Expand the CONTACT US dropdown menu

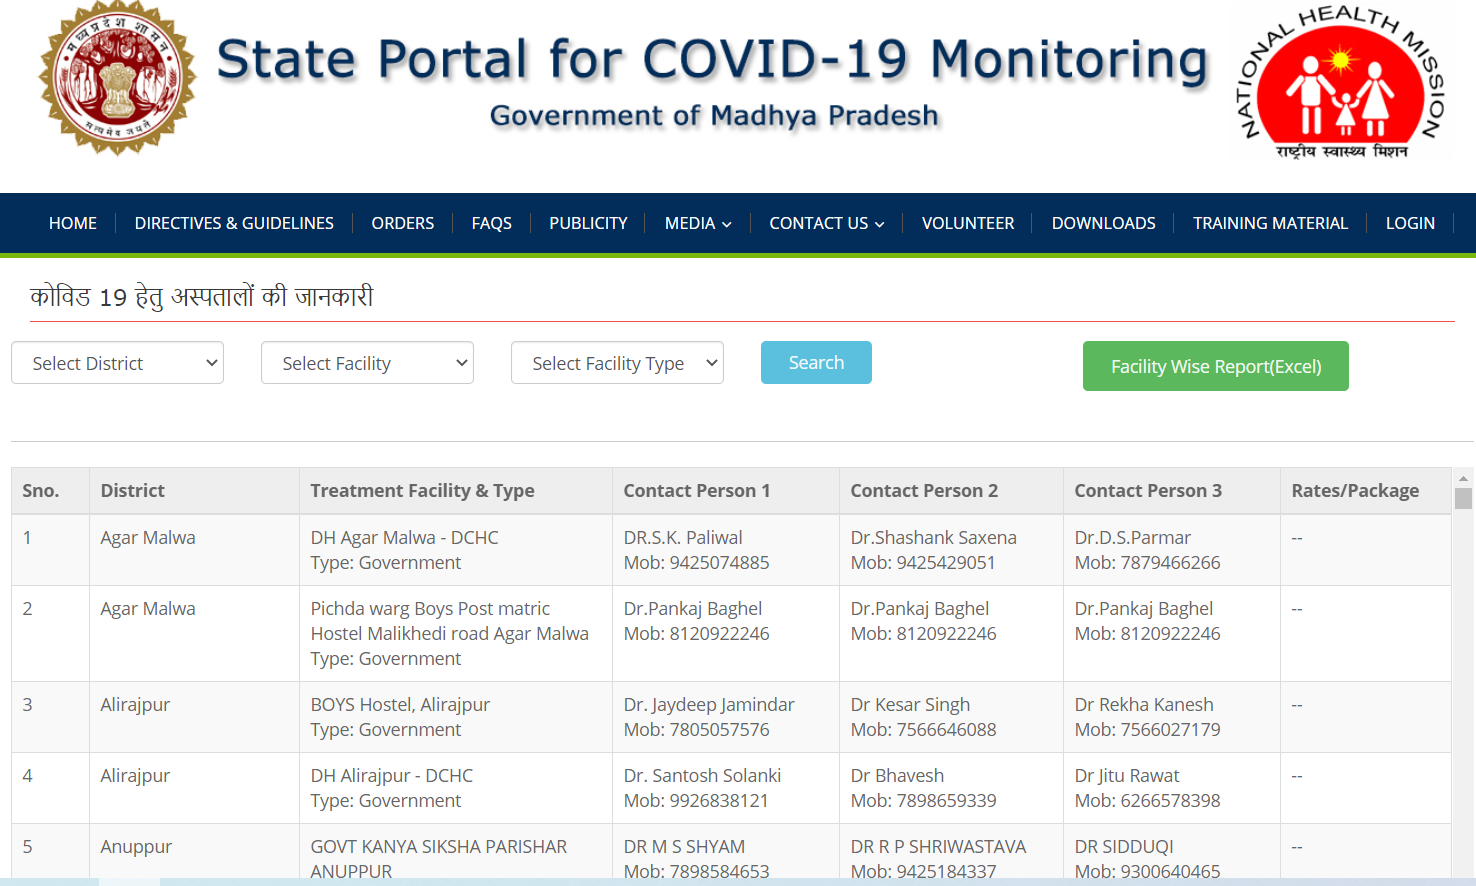click(827, 223)
